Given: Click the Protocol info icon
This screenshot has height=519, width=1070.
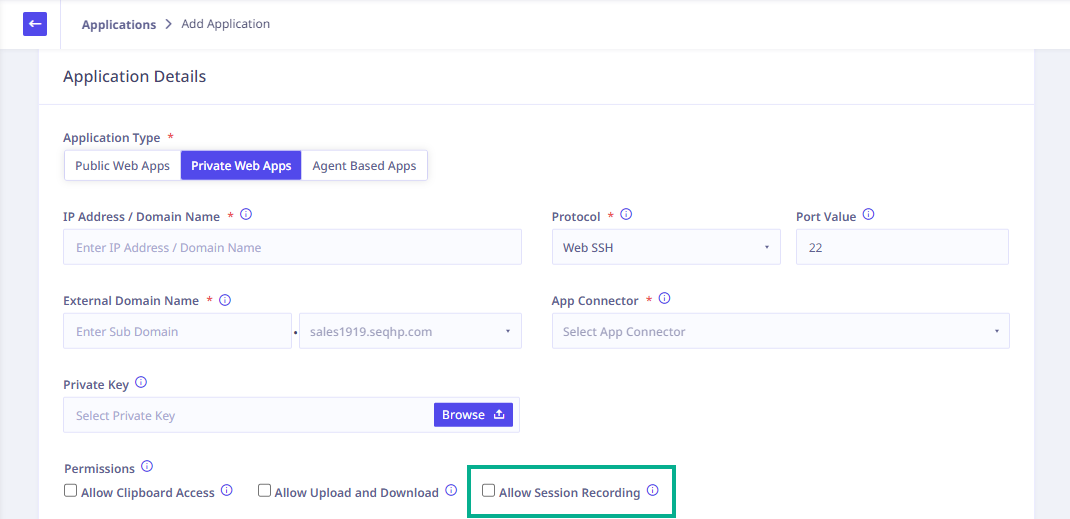Looking at the screenshot, I should (626, 214).
